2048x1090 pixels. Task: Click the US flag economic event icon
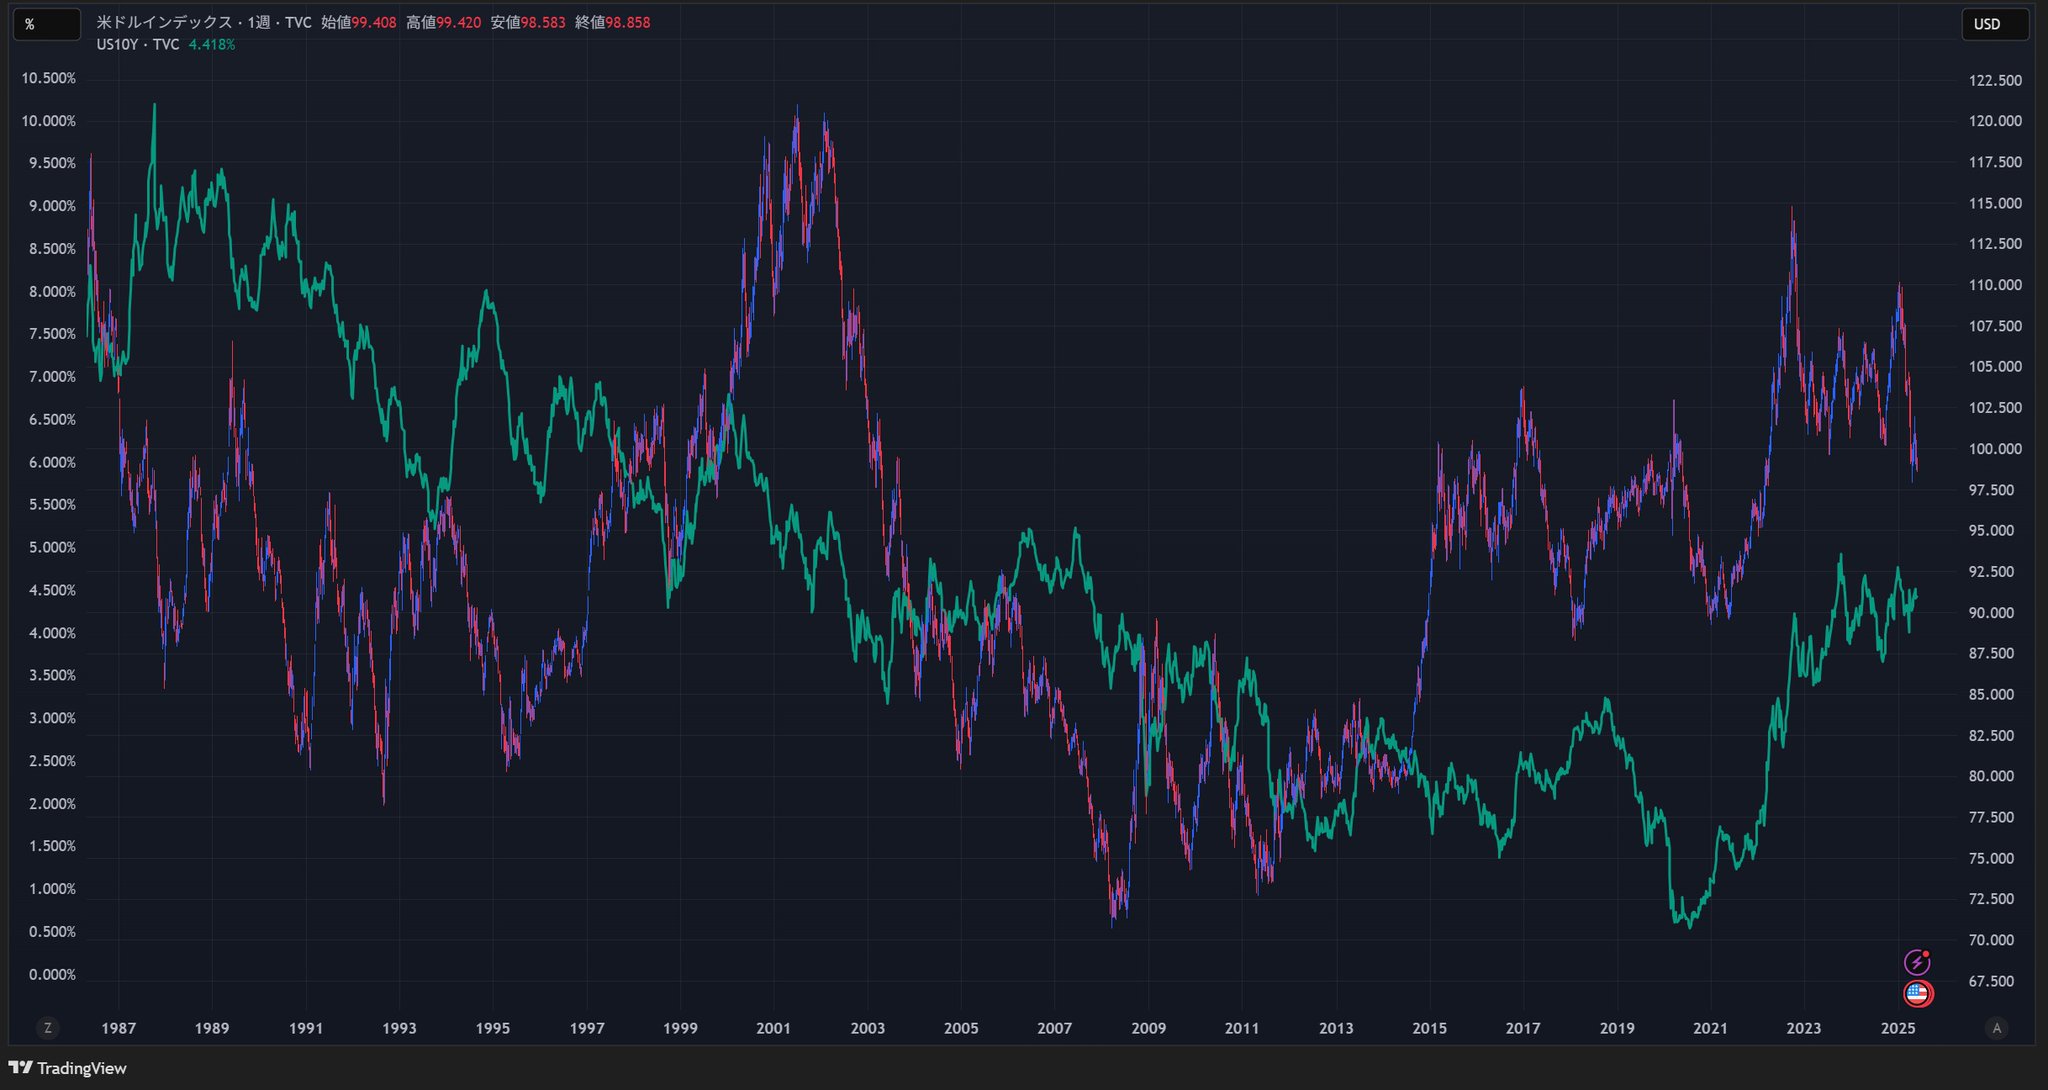click(x=1917, y=993)
